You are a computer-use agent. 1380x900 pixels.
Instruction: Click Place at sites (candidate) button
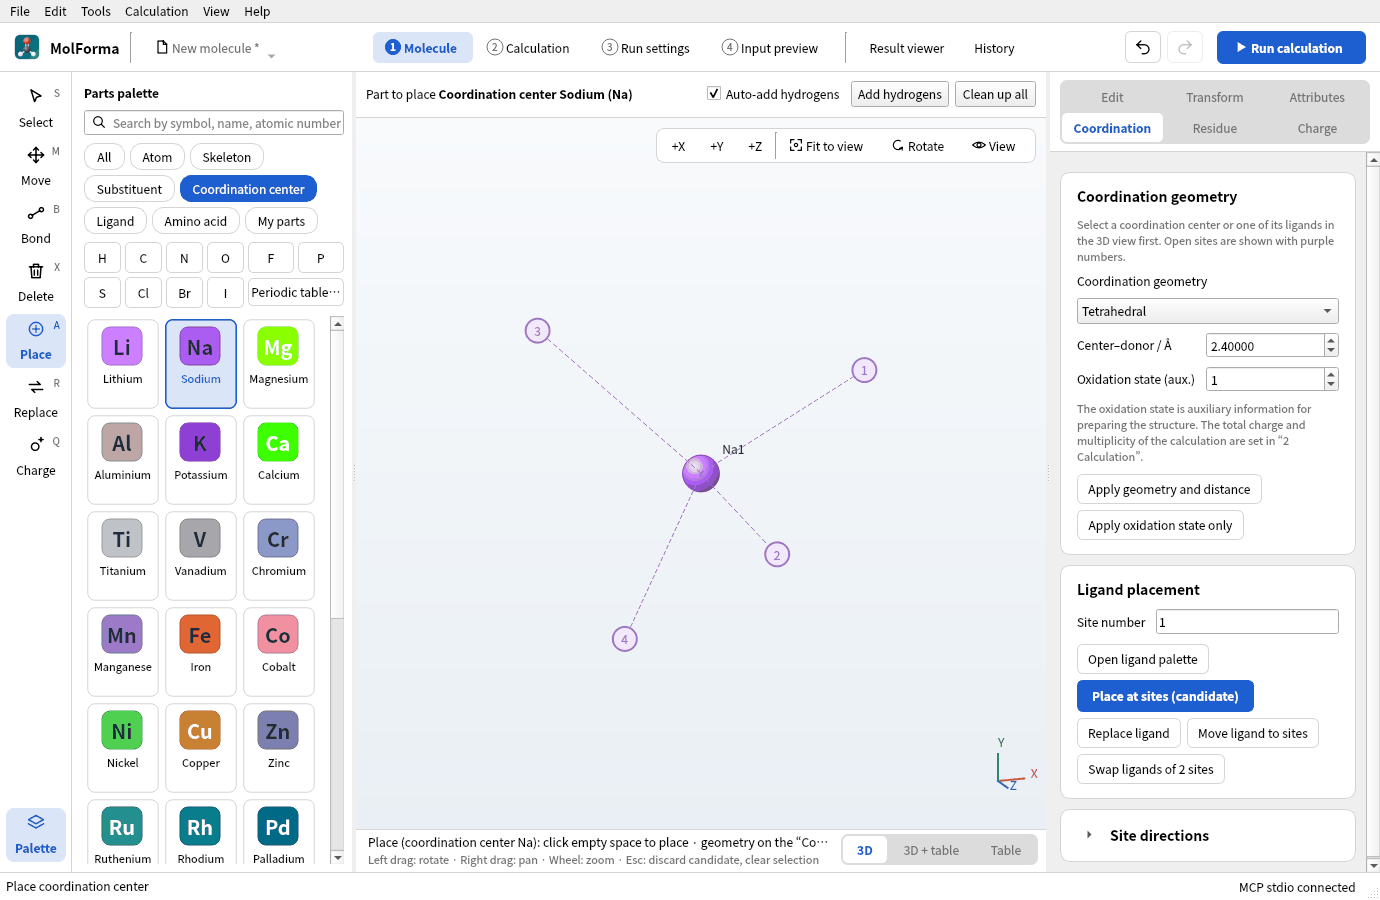pyautogui.click(x=1165, y=696)
